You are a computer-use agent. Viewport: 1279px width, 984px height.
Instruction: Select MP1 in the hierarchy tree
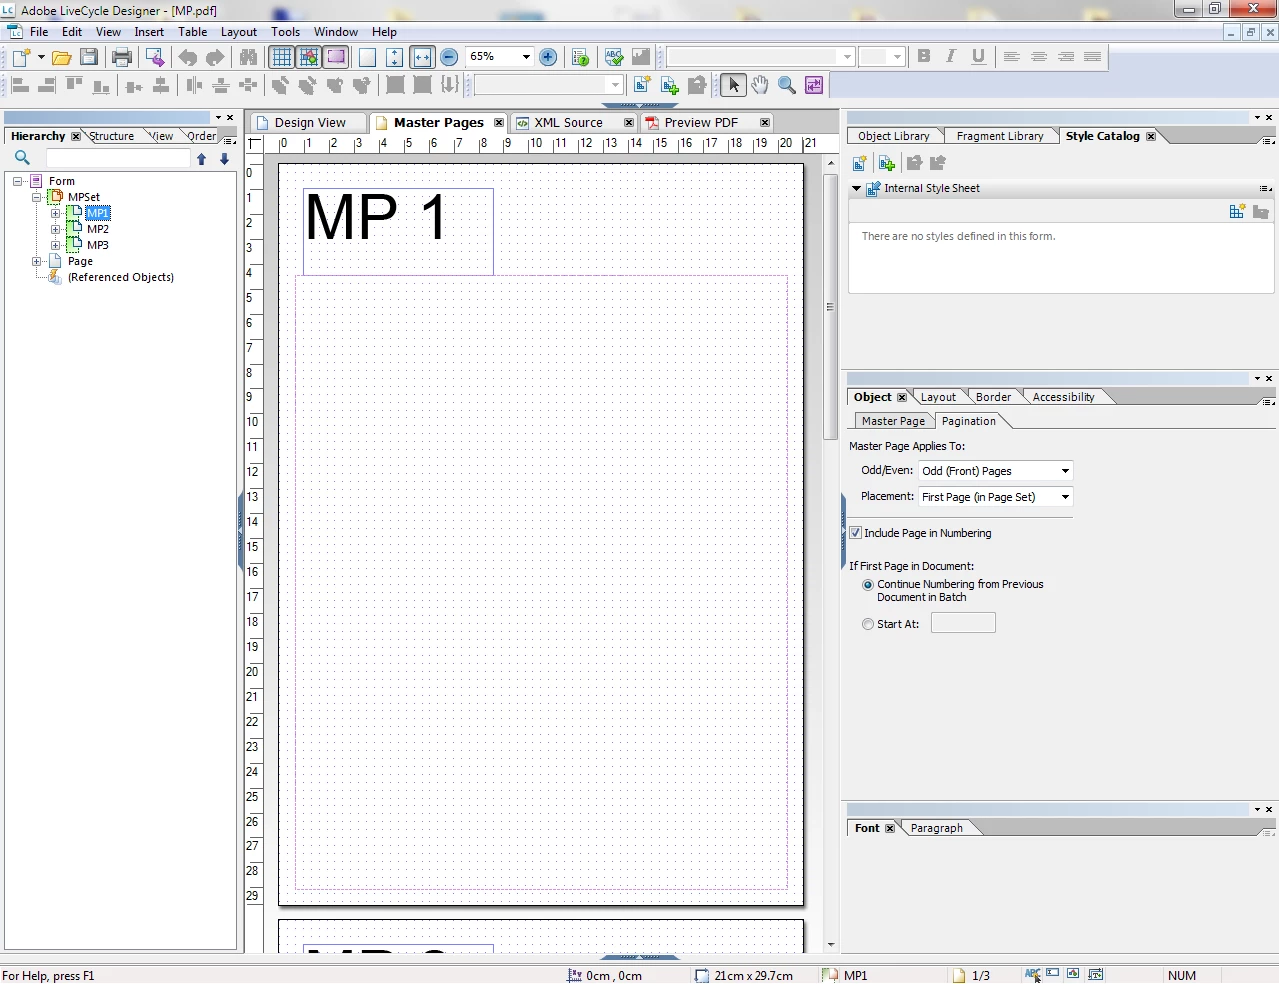tap(97, 213)
